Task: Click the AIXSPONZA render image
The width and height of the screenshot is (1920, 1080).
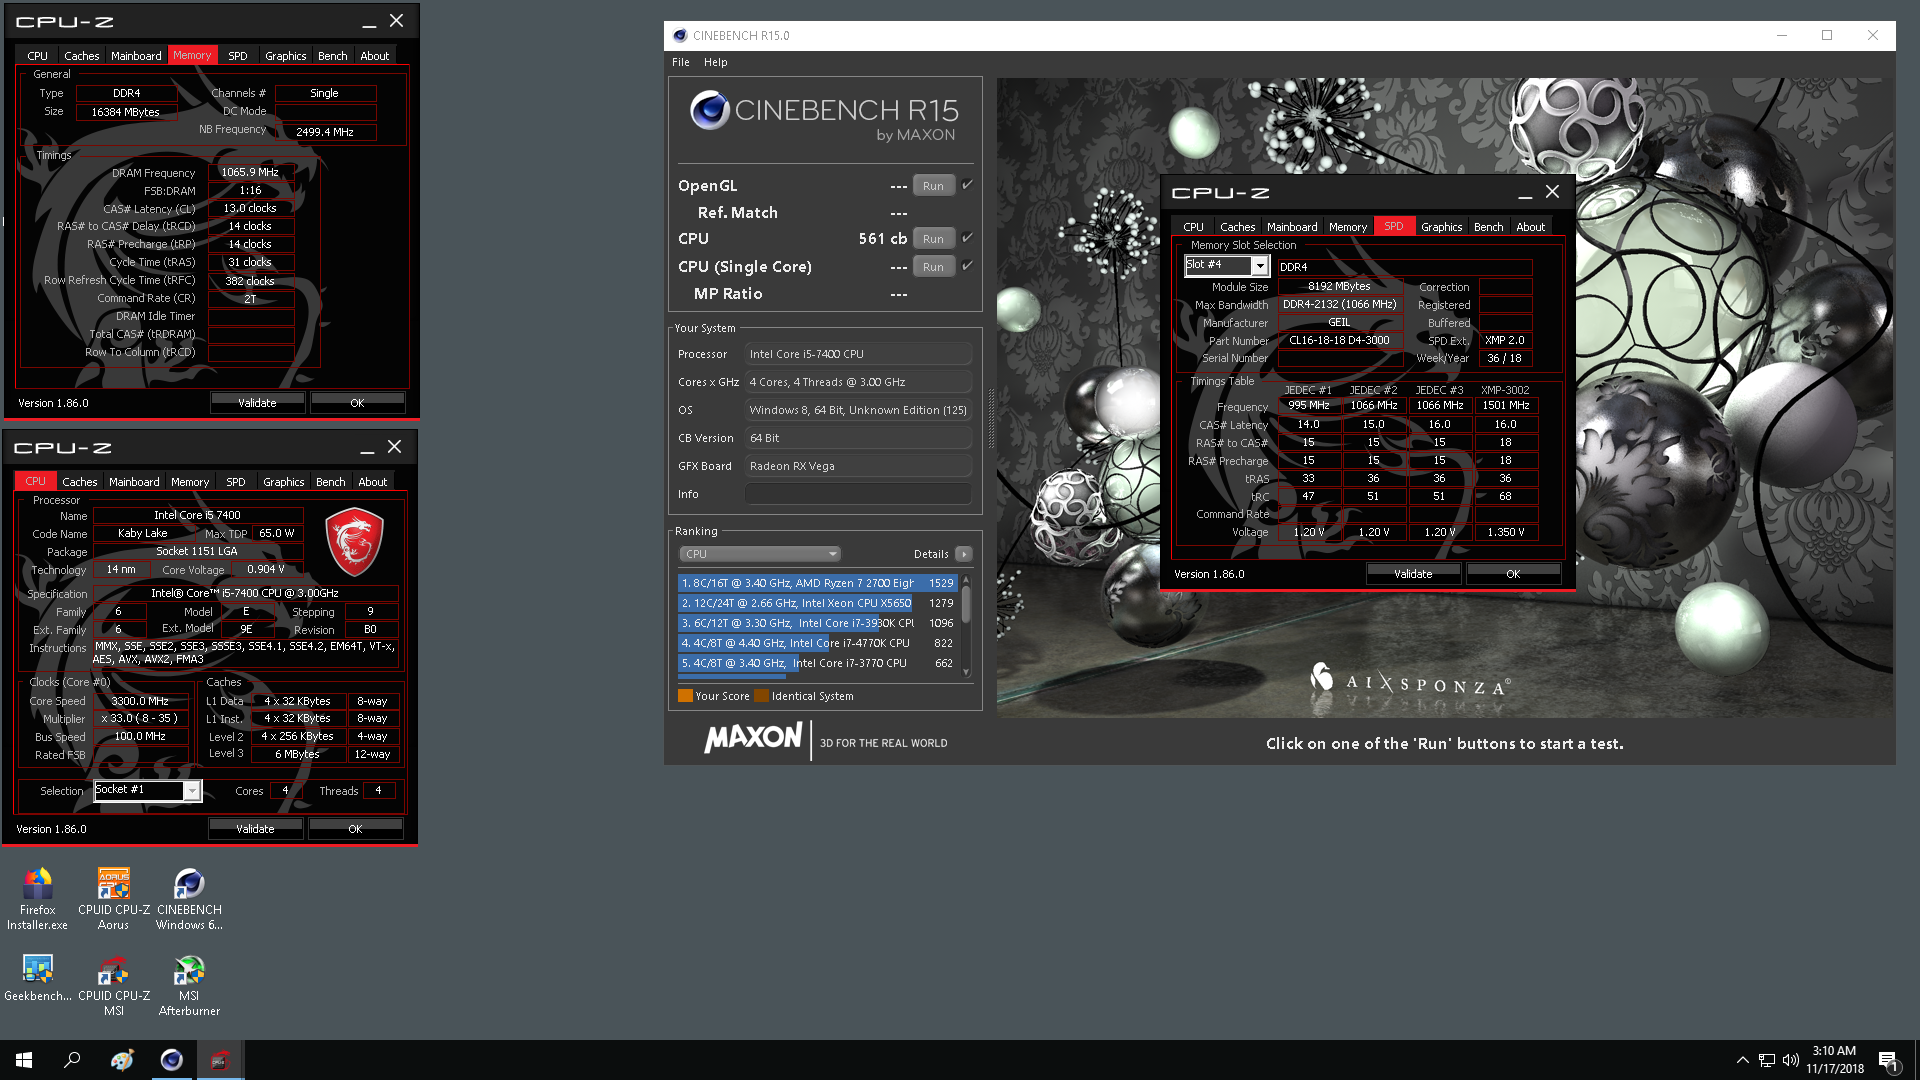Action: tap(1444, 398)
